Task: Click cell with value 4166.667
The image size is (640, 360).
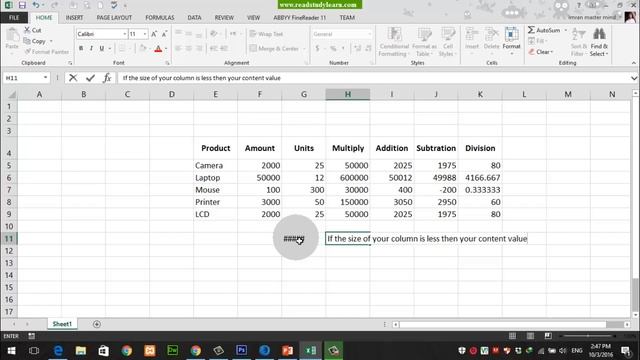Action: (480, 178)
